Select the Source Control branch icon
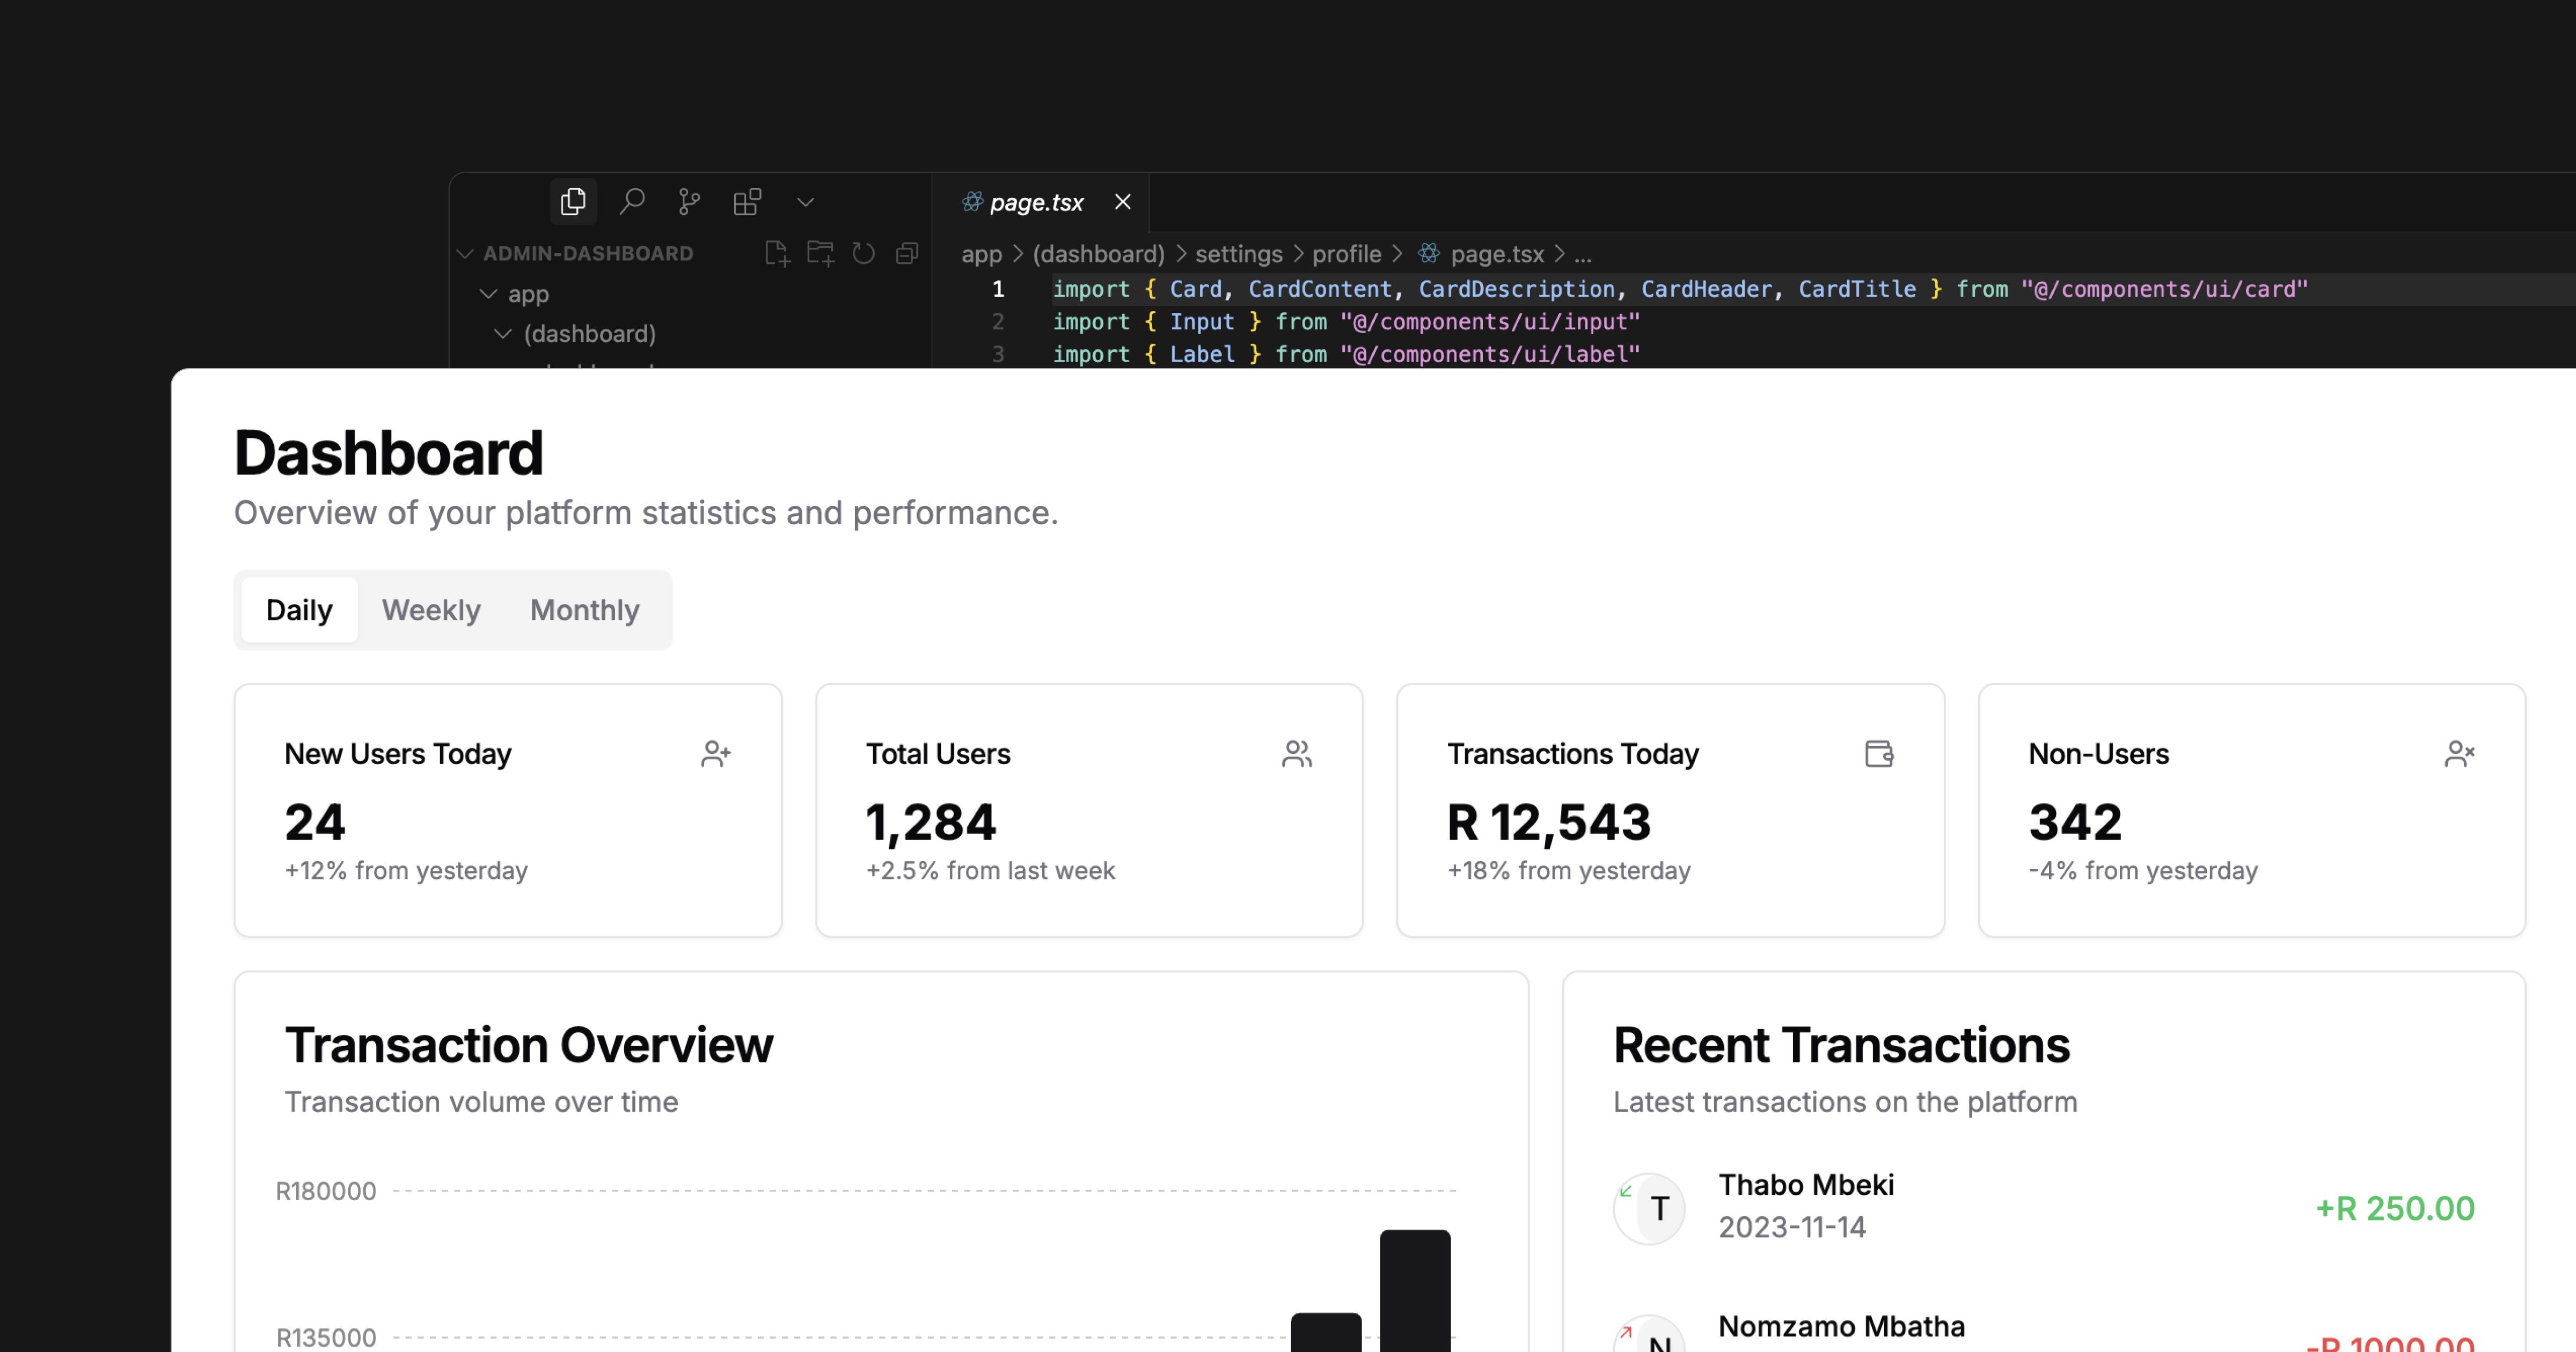The image size is (2576, 1352). coord(688,201)
